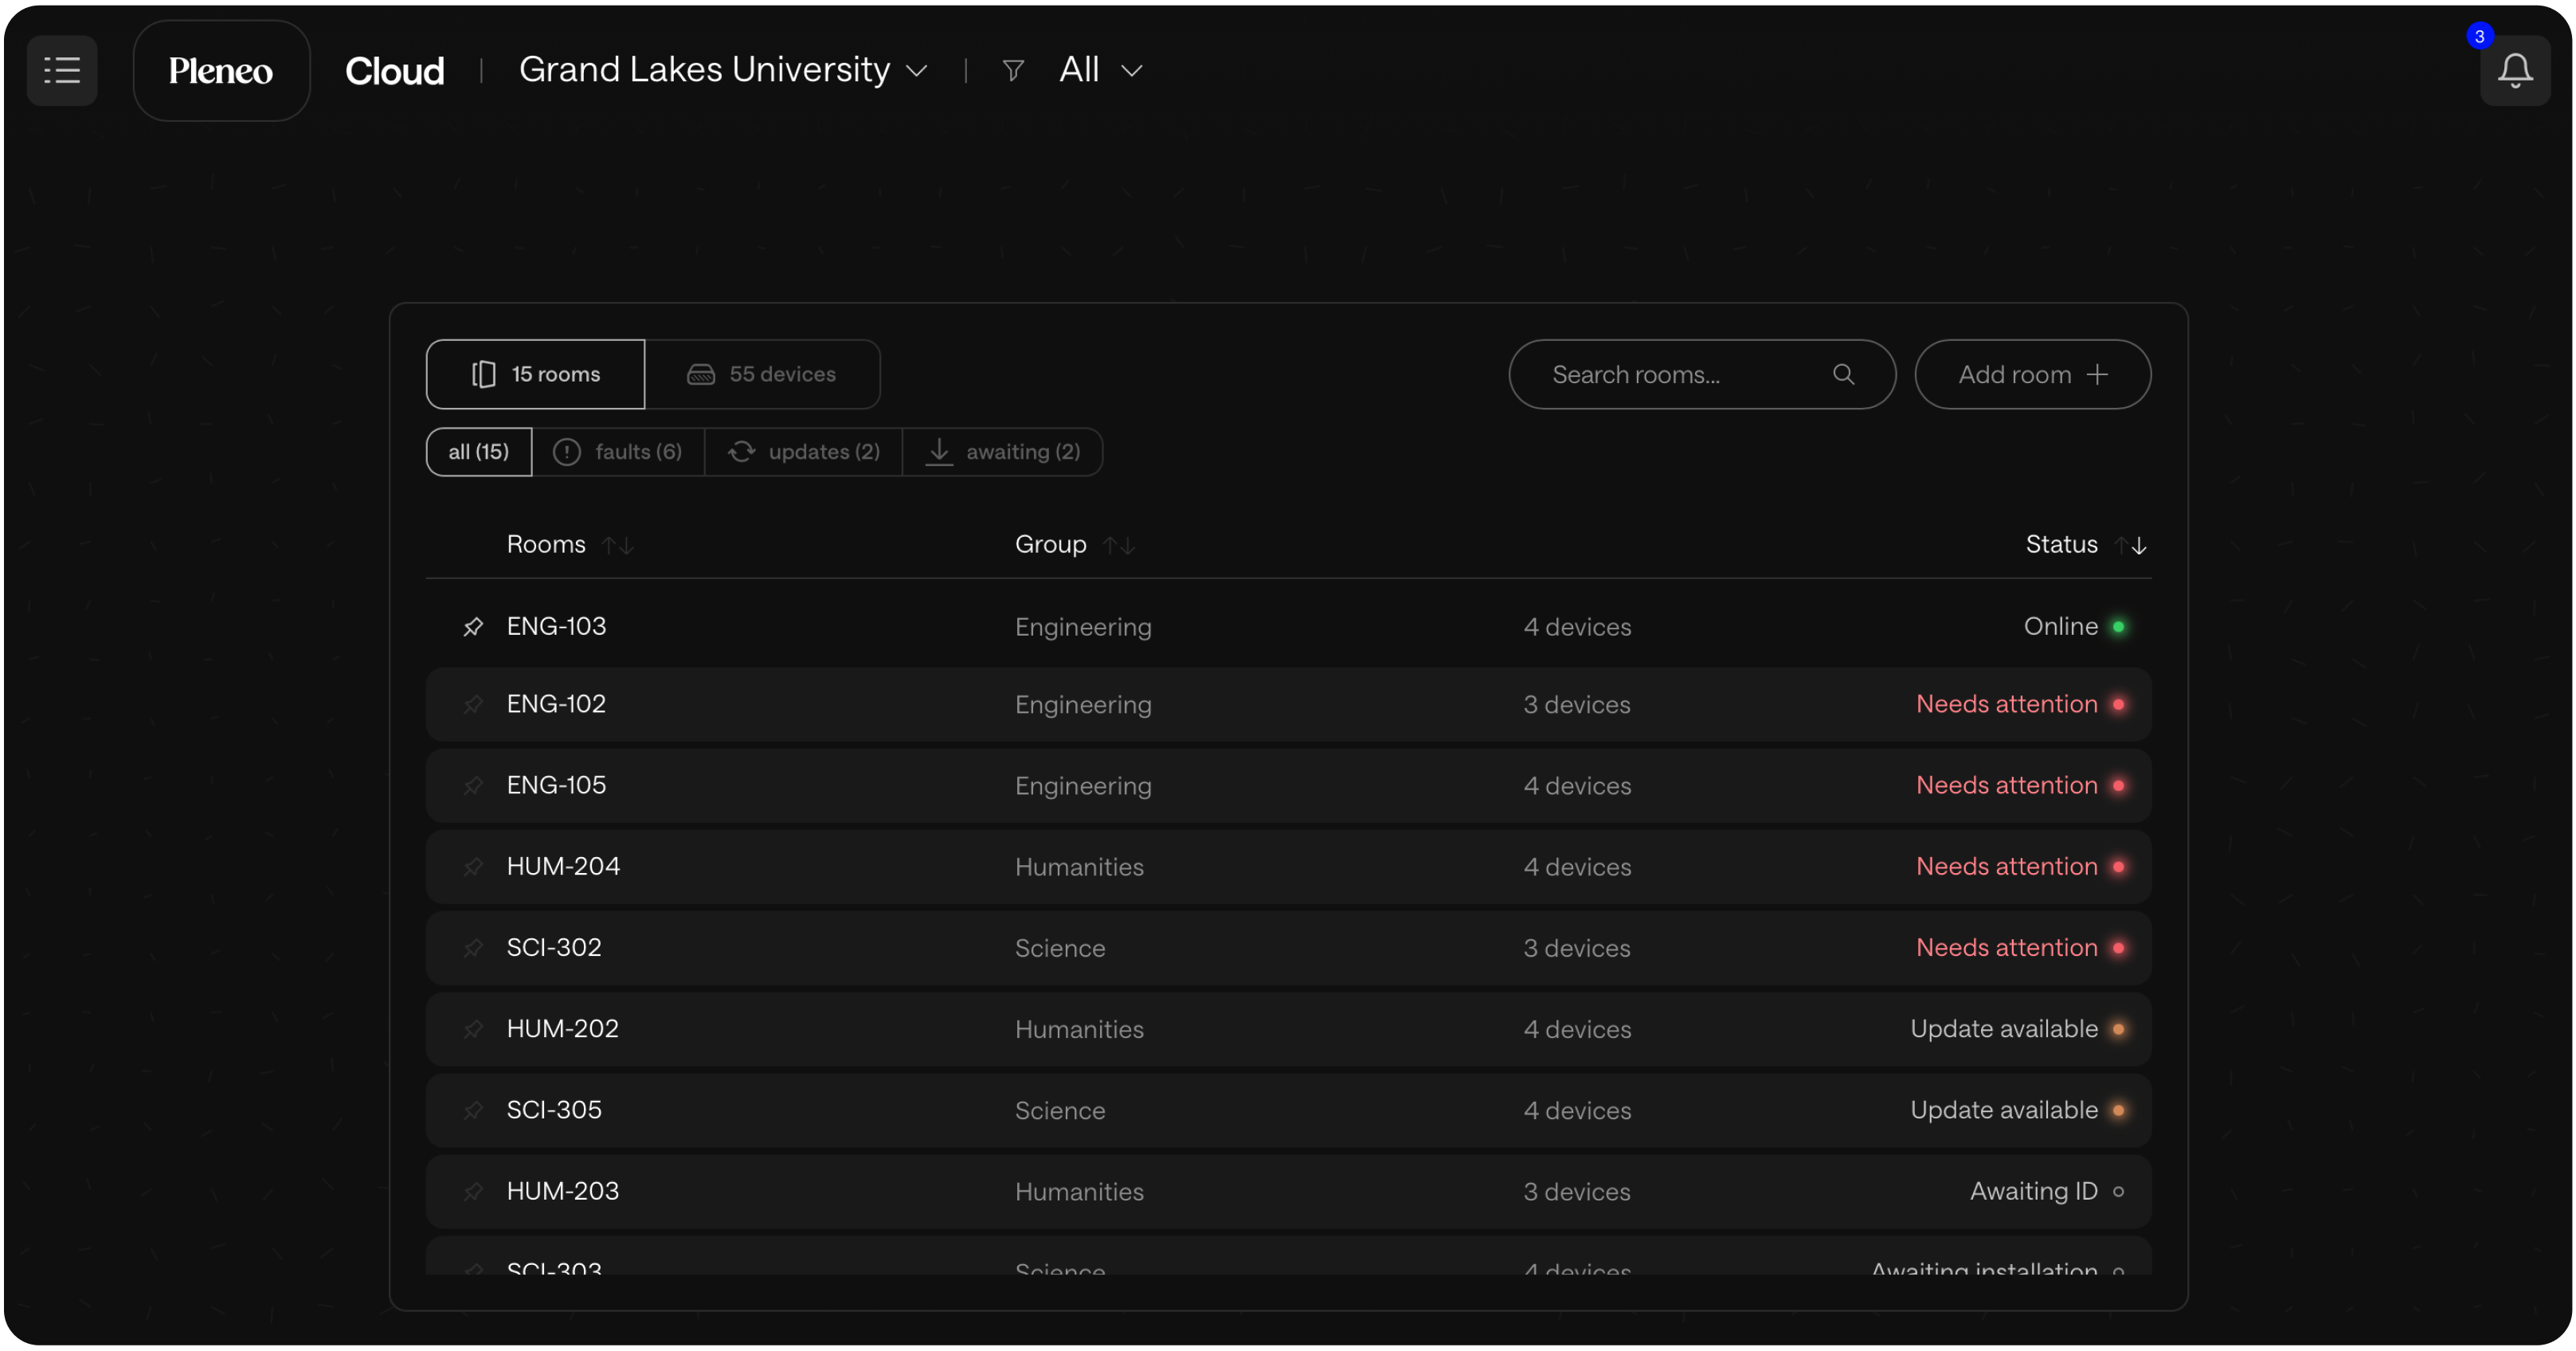Show the updates (2) filter tab

click(x=804, y=452)
